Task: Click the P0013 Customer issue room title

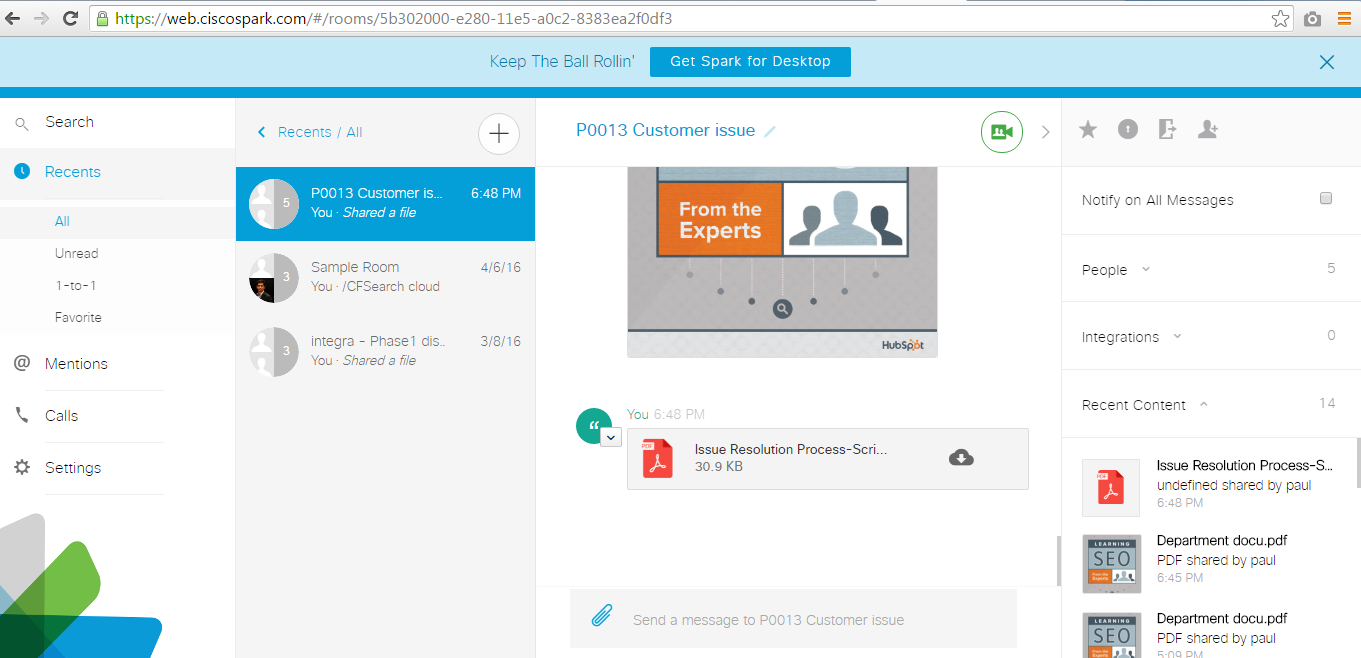Action: [665, 130]
